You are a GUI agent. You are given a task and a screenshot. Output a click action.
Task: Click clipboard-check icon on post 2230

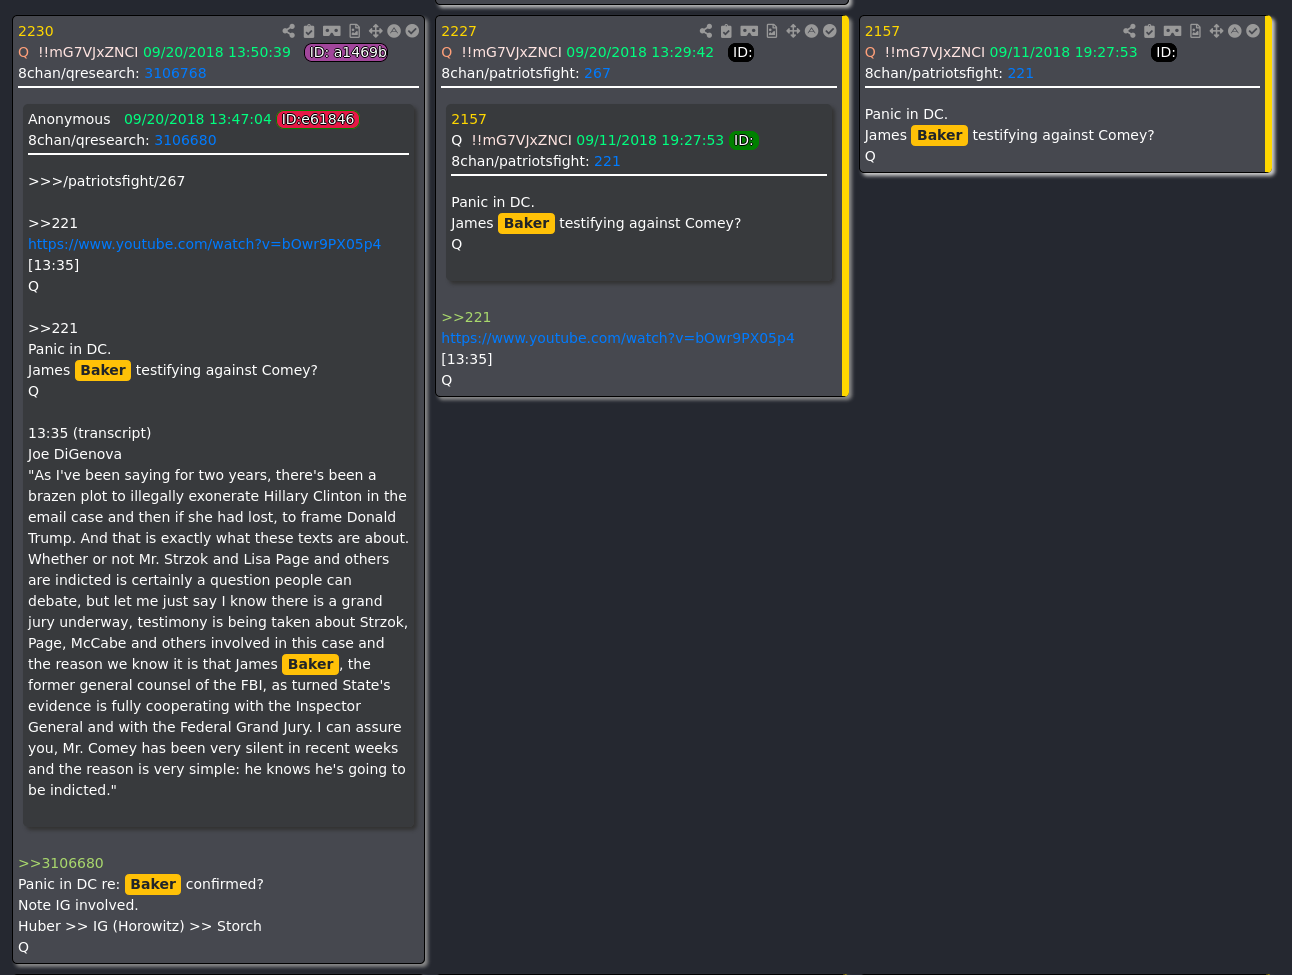(x=309, y=31)
